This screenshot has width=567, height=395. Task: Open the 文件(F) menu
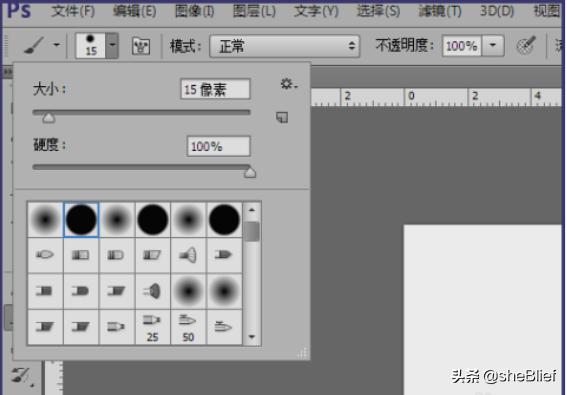[73, 12]
